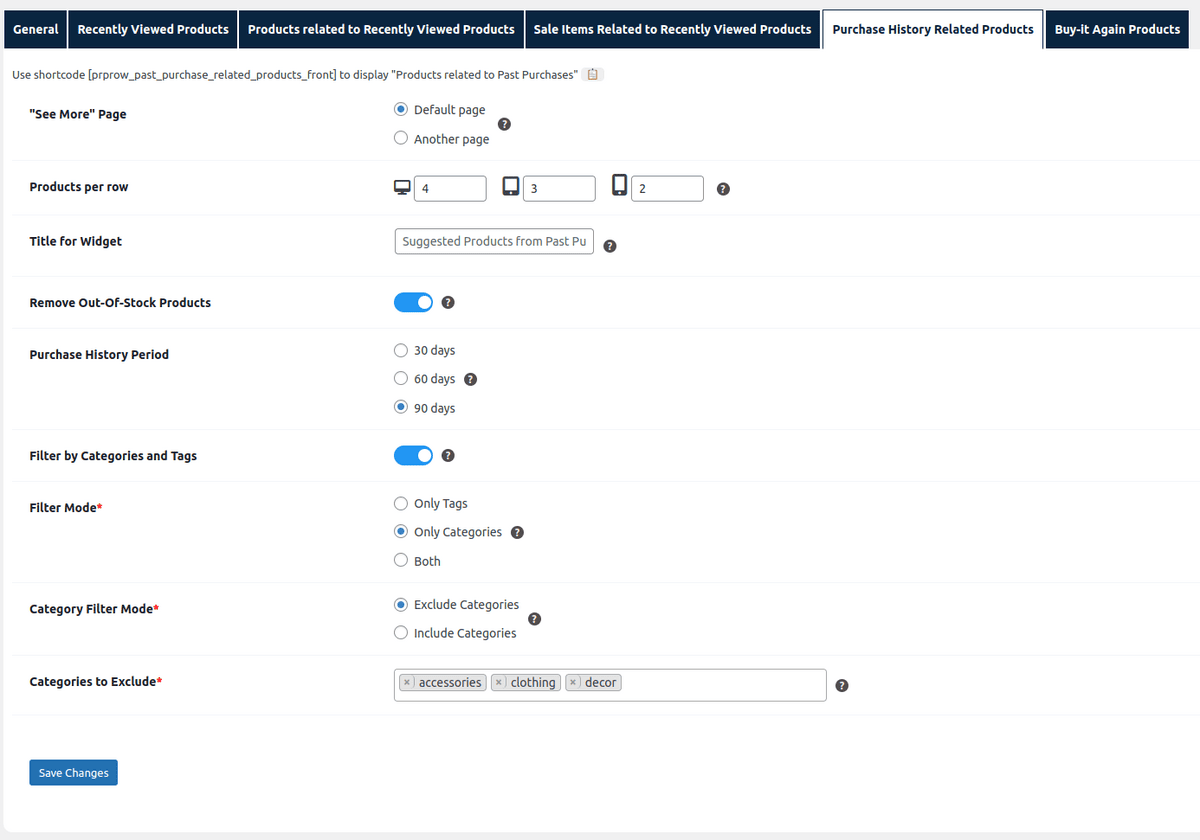Click the Save Changes button
The image size is (1200, 840).
click(73, 772)
